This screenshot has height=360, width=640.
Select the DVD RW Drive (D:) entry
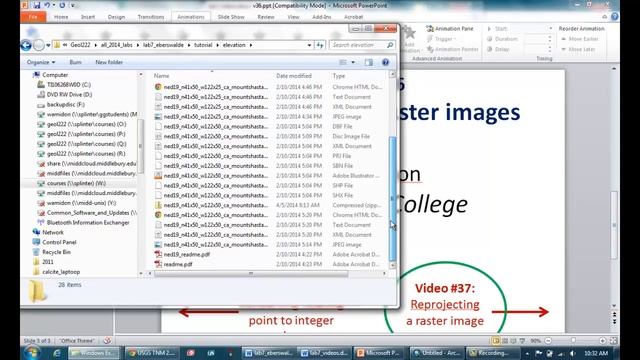(x=69, y=94)
